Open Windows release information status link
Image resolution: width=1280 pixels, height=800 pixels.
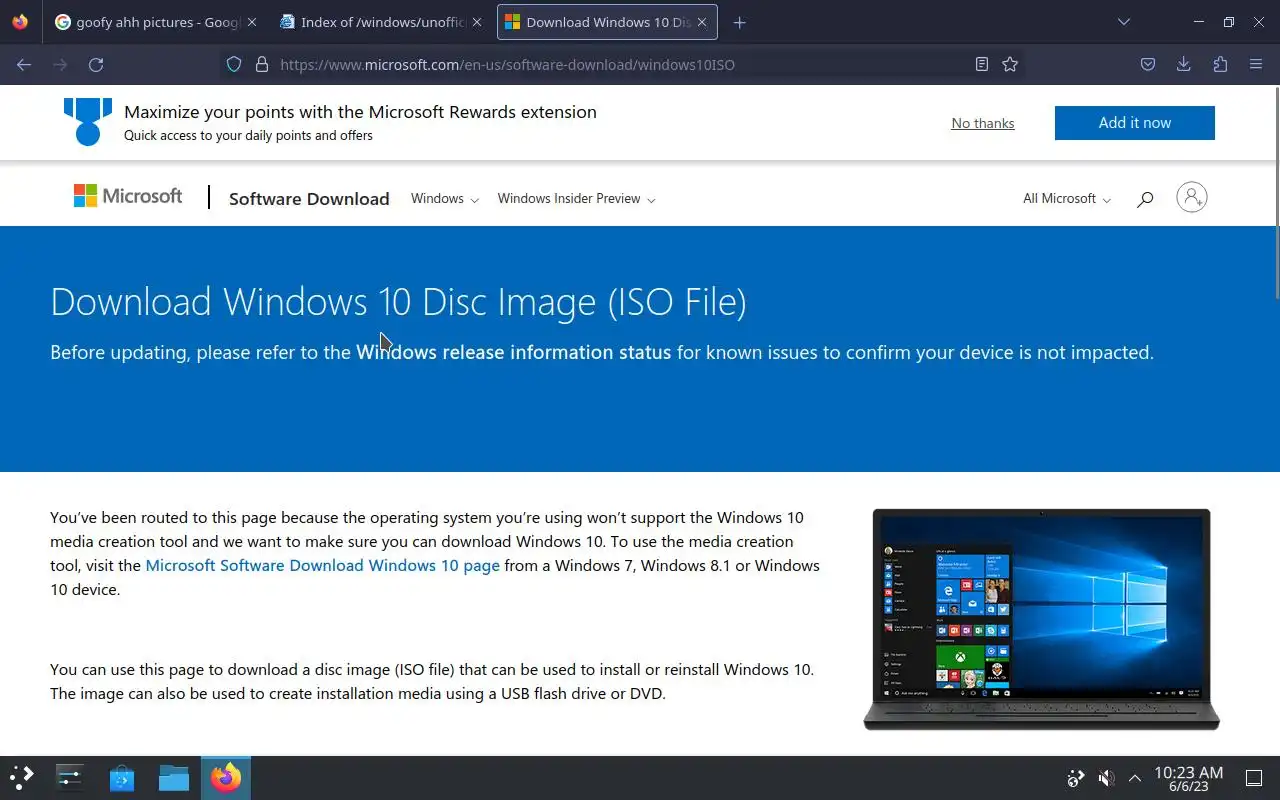513,352
